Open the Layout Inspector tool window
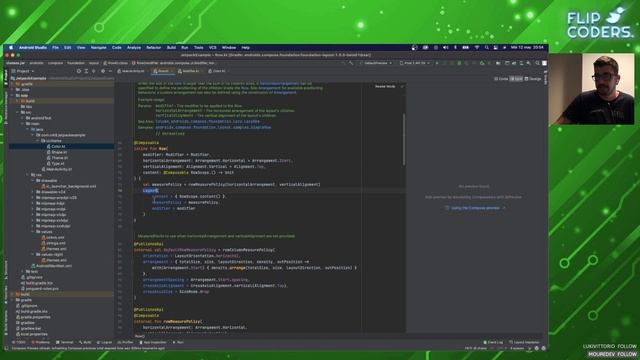 coord(524,342)
